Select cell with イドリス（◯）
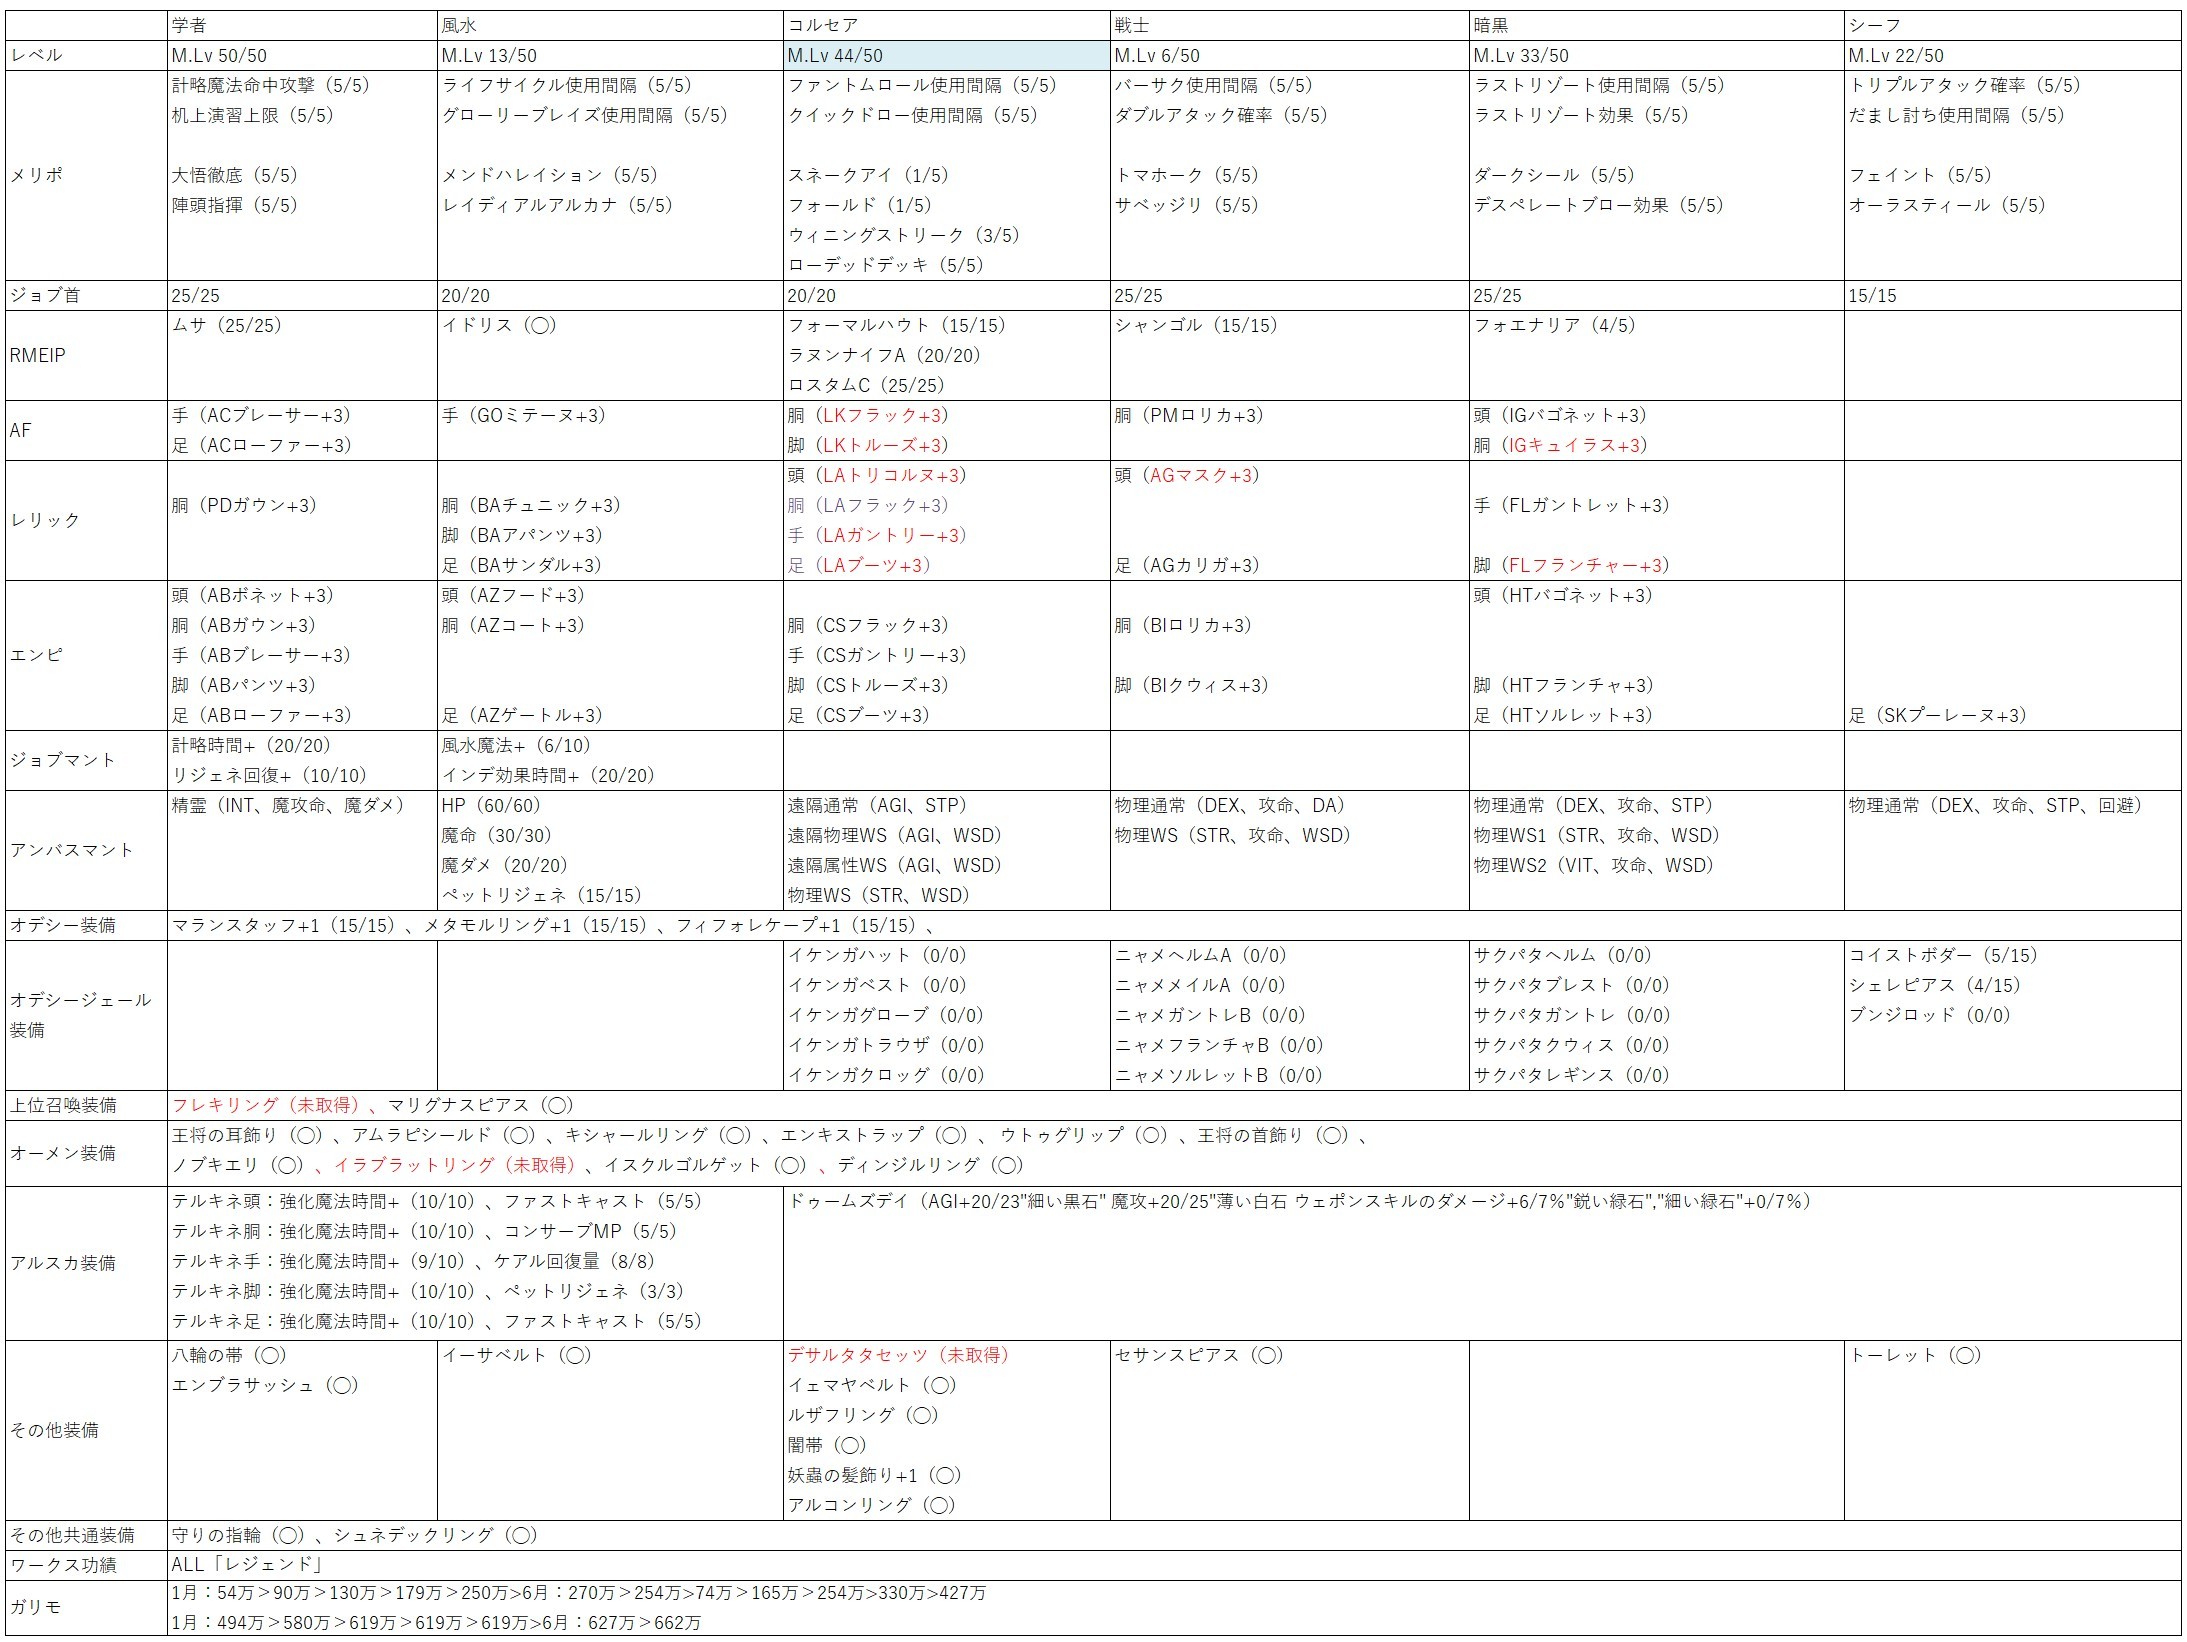Image resolution: width=2187 pixels, height=1642 pixels. 499,326
